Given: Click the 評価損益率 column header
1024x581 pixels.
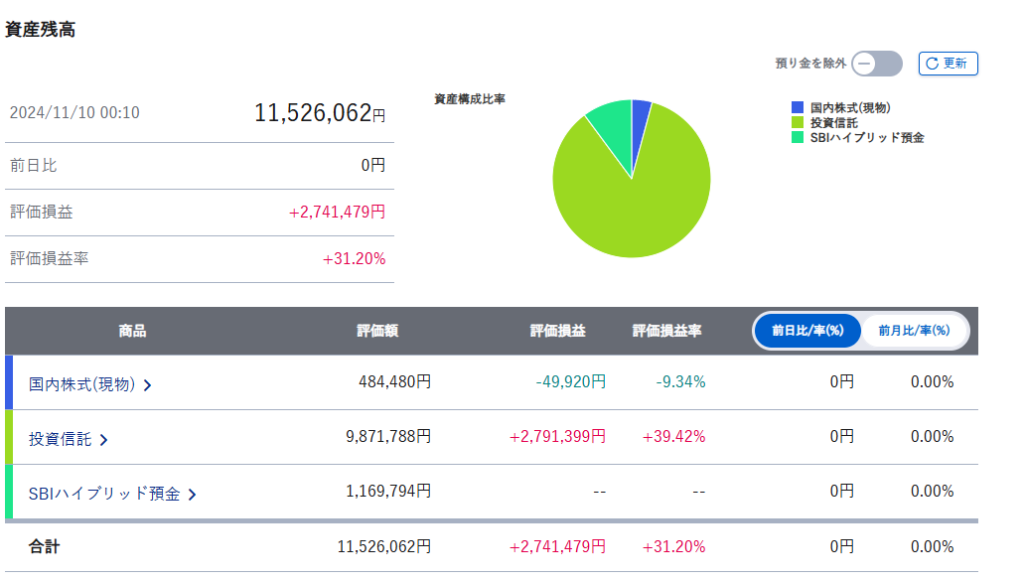Looking at the screenshot, I should [x=666, y=331].
